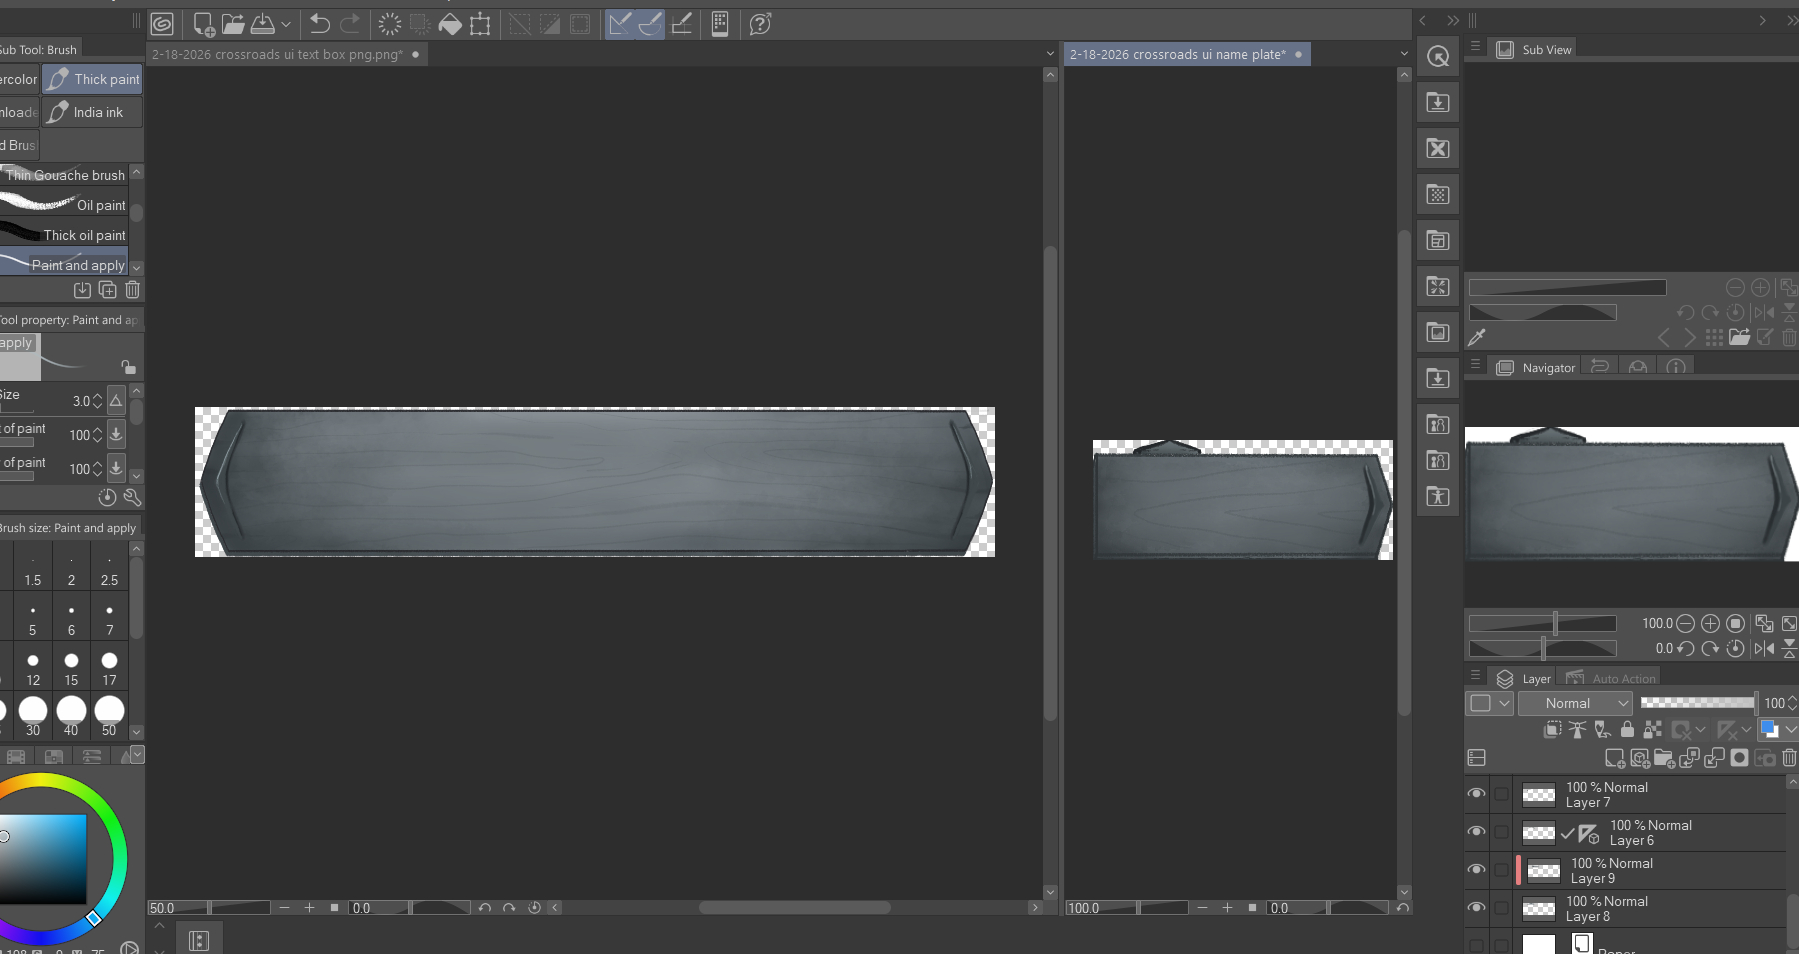This screenshot has width=1799, height=954.
Task: Select the Fill bucket command icon
Action: coord(450,24)
